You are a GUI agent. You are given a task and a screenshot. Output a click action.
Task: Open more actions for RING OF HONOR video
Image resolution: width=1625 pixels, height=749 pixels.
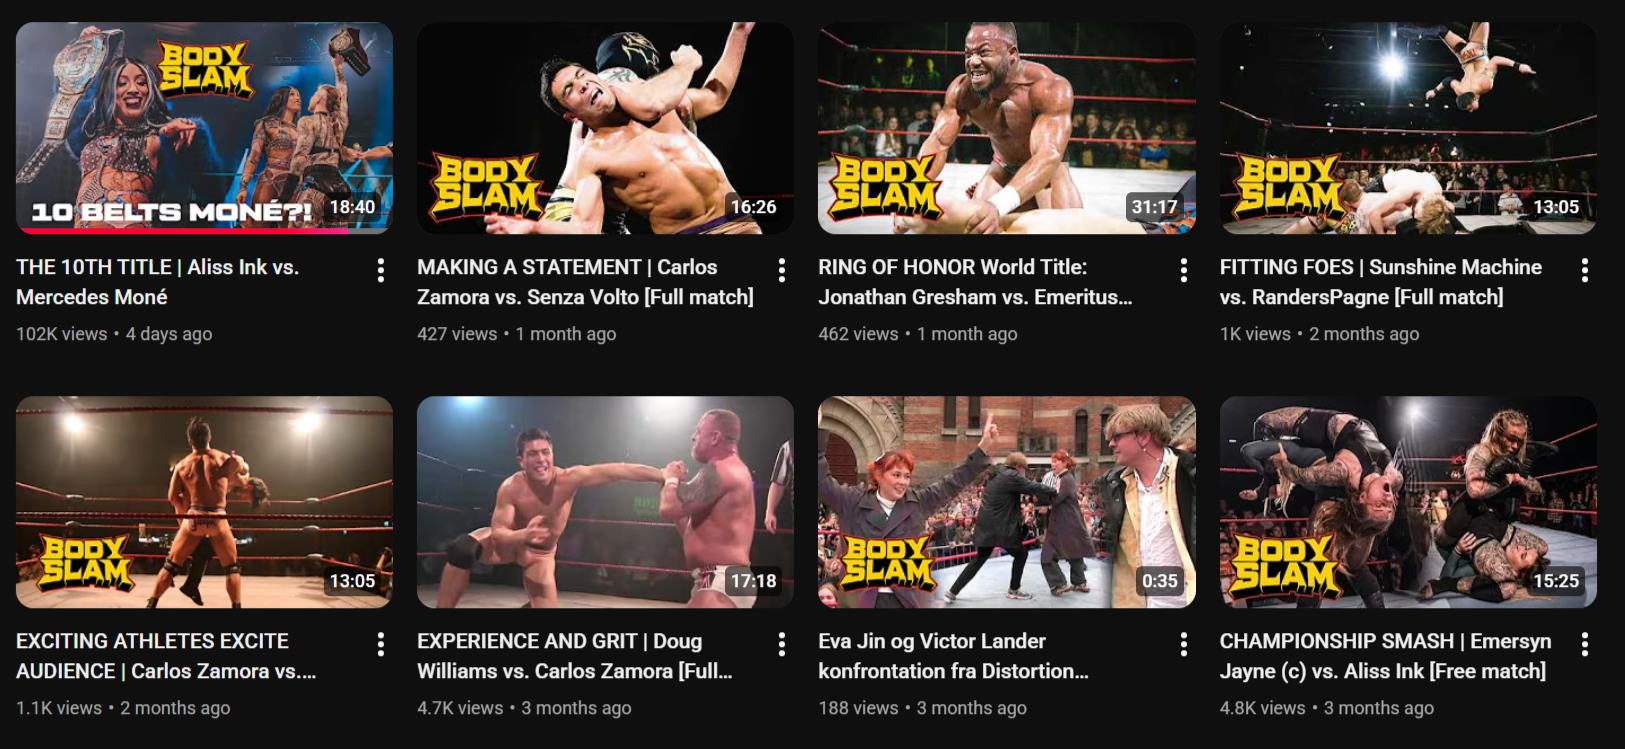pyautogui.click(x=1183, y=270)
